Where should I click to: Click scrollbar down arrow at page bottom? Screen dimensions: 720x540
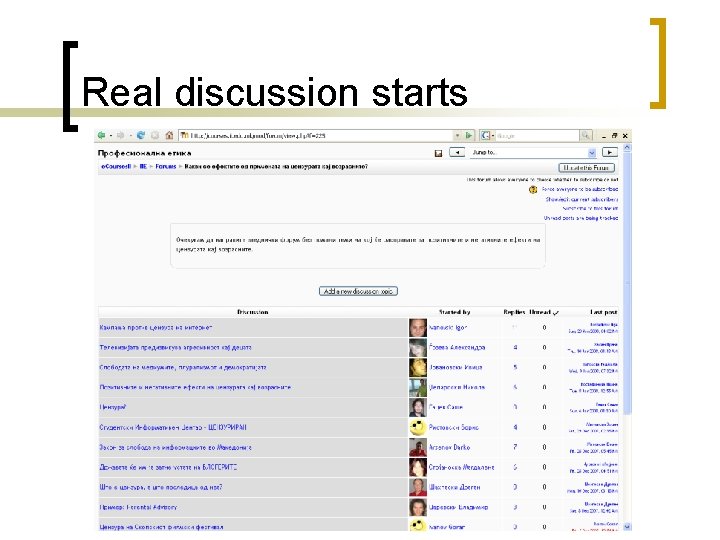[627, 527]
